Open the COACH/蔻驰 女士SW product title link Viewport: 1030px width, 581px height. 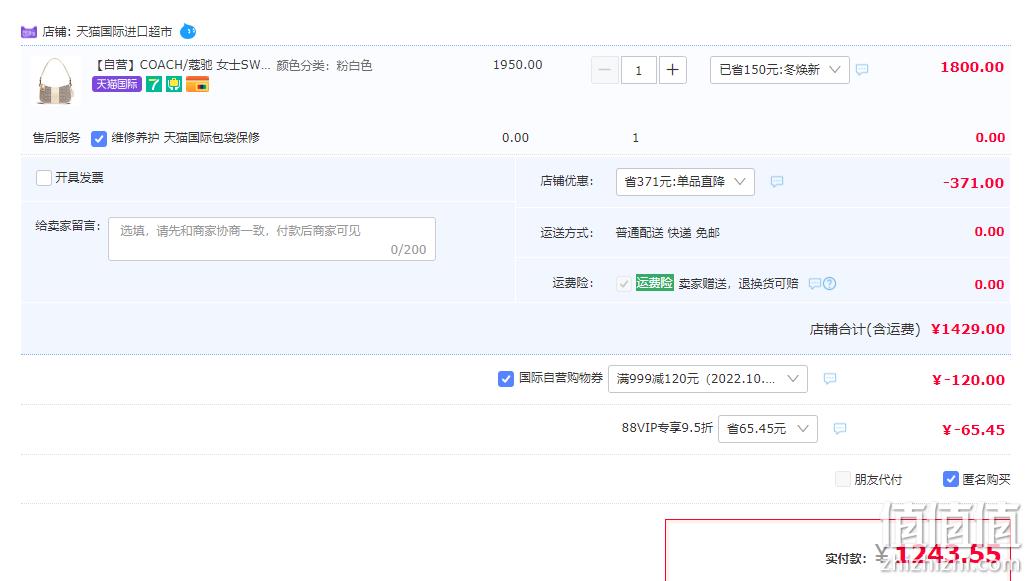(x=181, y=65)
